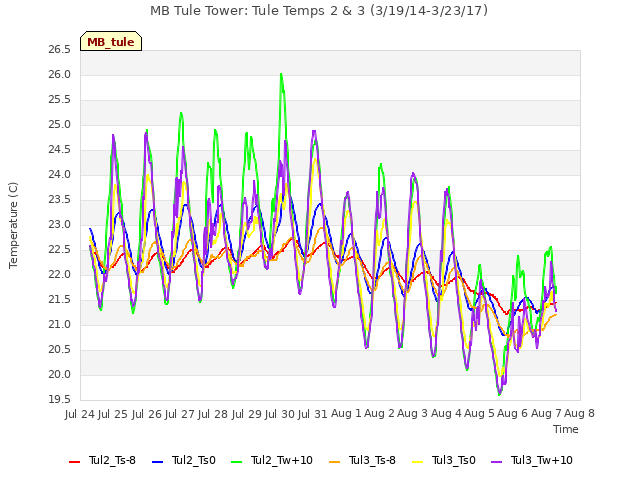This screenshot has height=480, width=640.
Task: Click the red Tul2_Ts-8 legend swatch
Action: (x=75, y=462)
